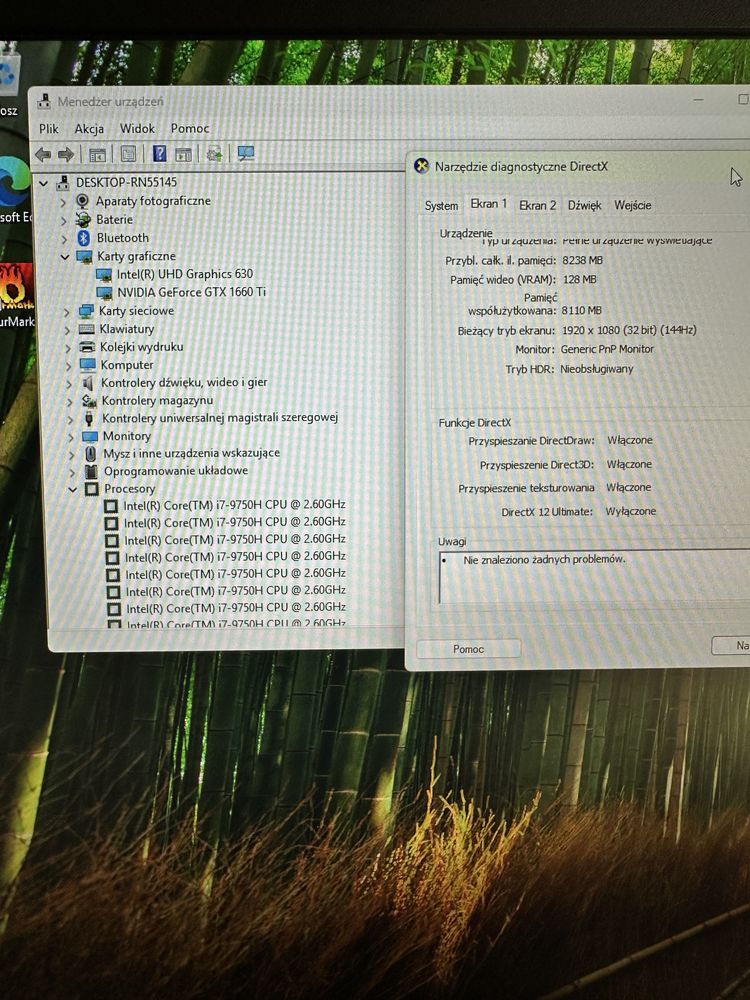
Task: Click the 8238 MB total memory value
Action: coord(582,260)
